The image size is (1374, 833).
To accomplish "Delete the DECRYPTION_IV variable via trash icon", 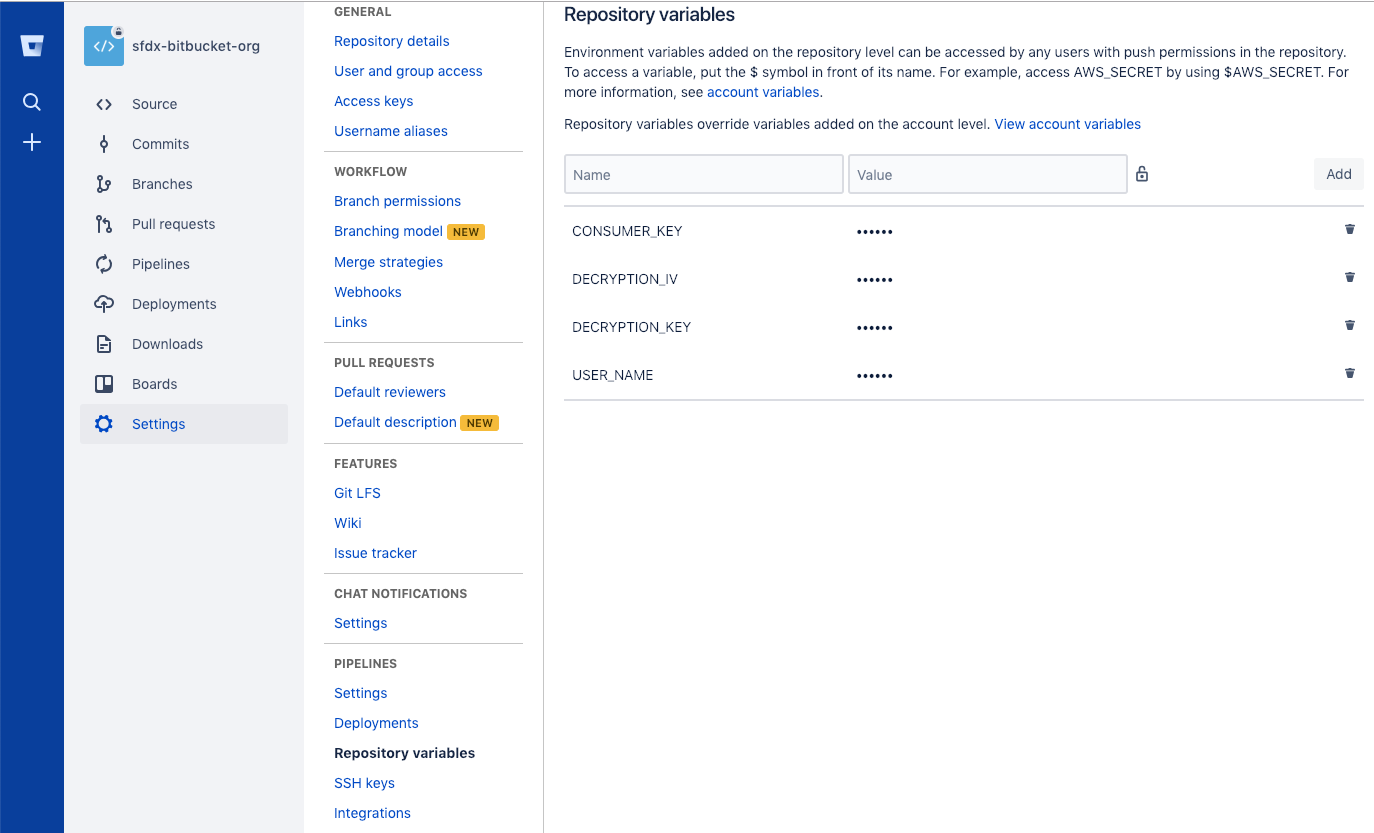I will click(1349, 277).
